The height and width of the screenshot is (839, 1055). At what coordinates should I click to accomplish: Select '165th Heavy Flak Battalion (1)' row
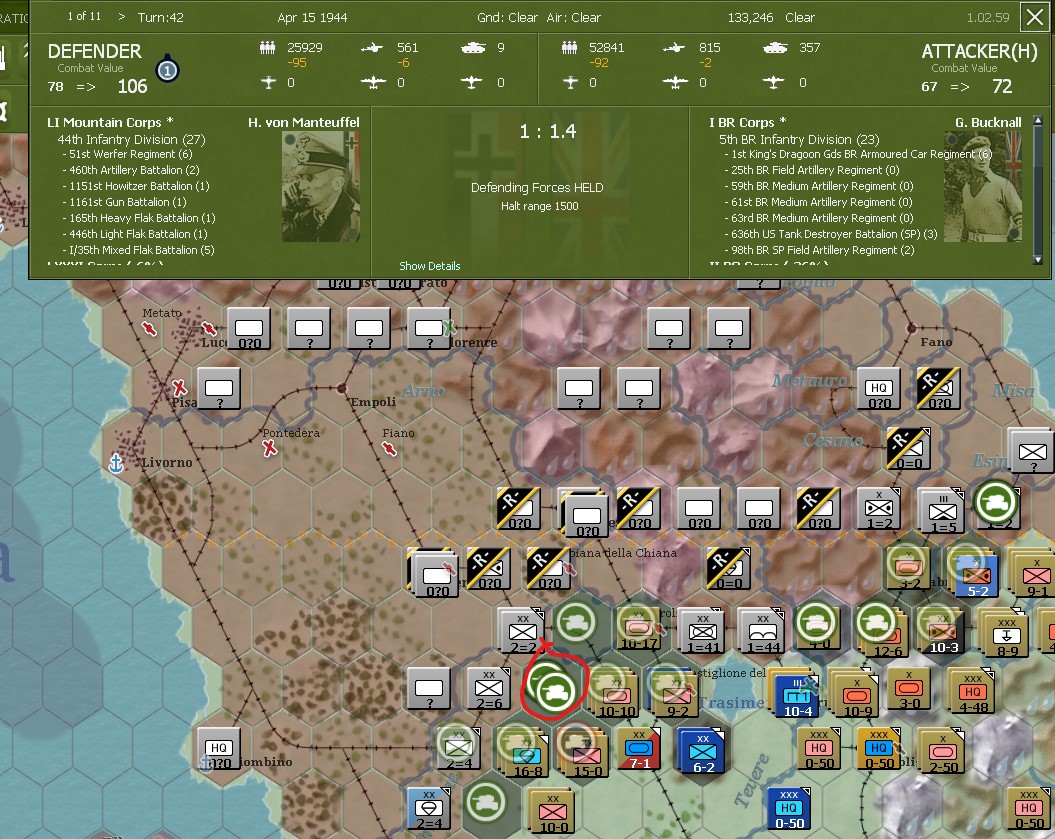pyautogui.click(x=139, y=218)
